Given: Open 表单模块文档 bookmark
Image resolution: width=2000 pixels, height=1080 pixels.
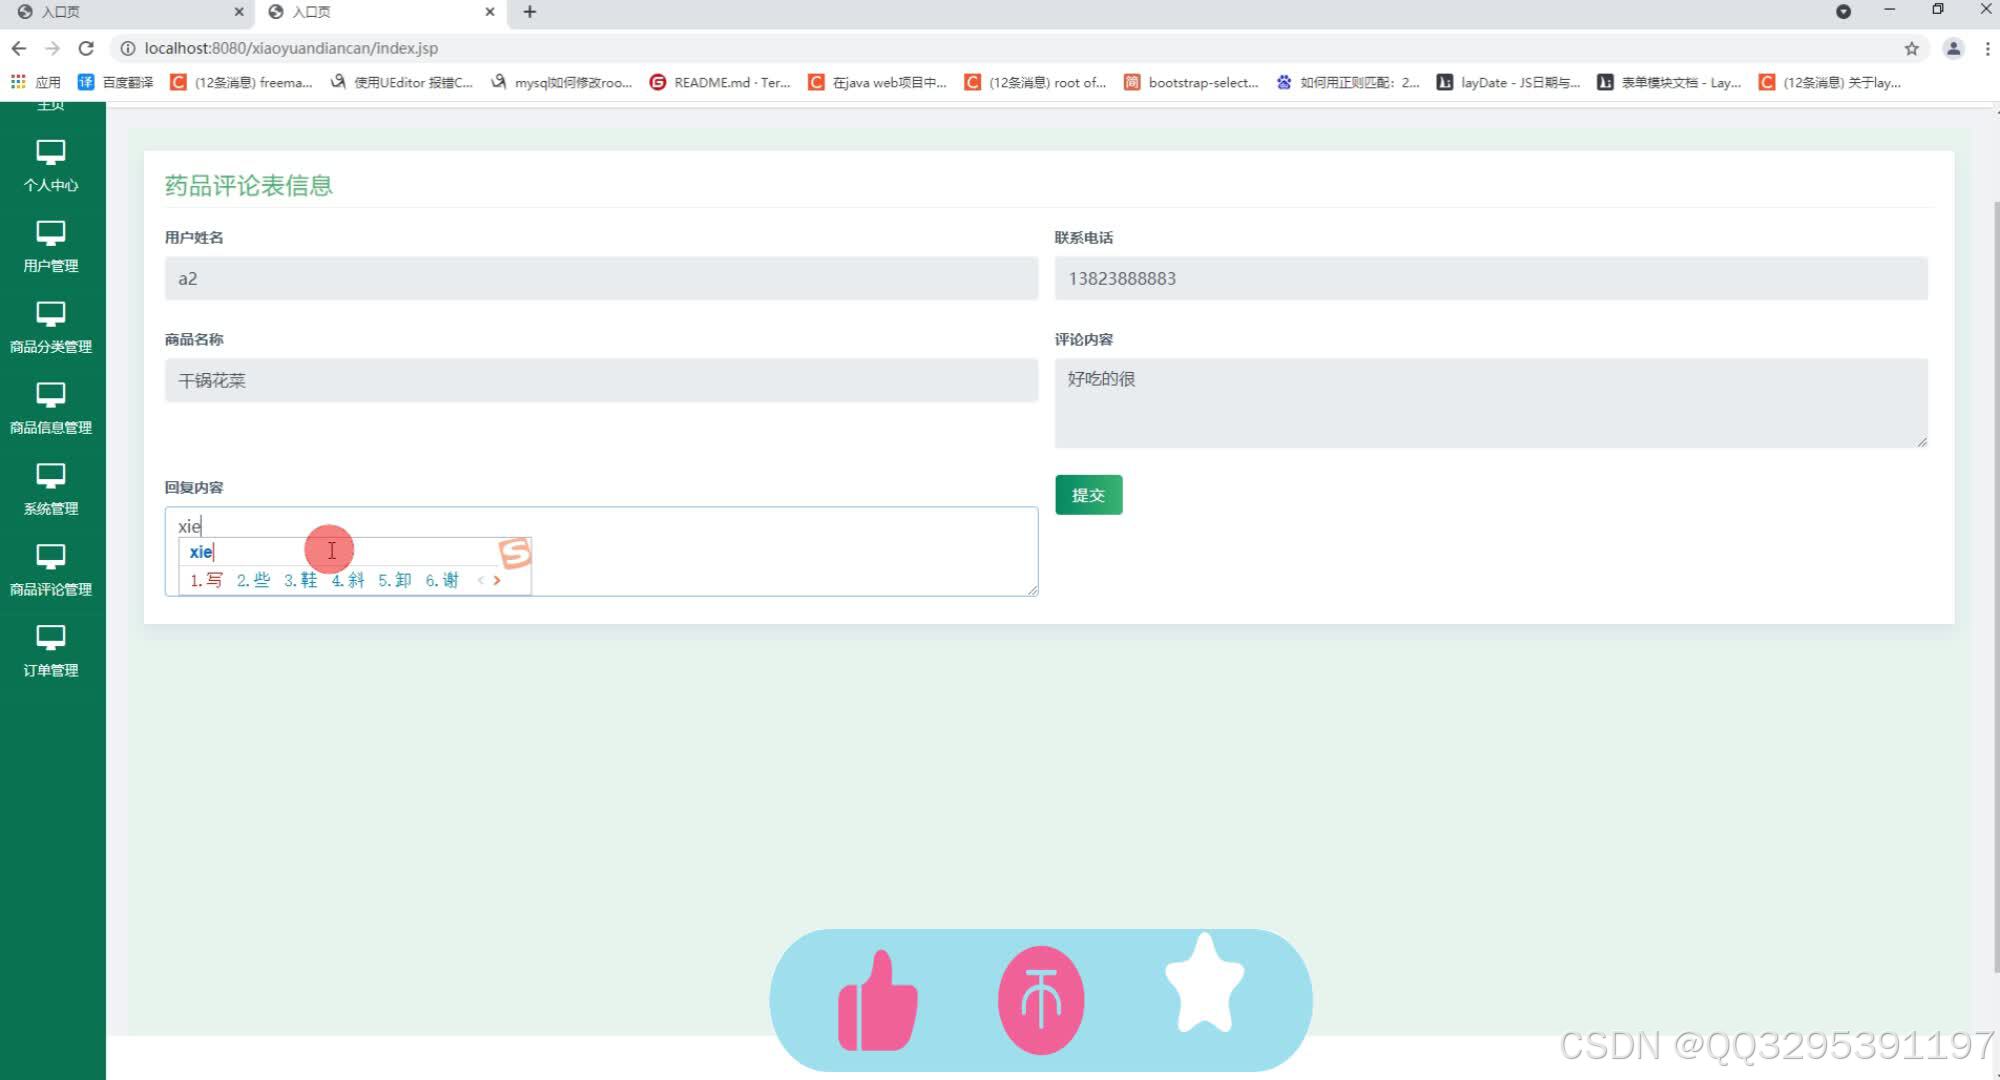Looking at the screenshot, I should (1669, 82).
